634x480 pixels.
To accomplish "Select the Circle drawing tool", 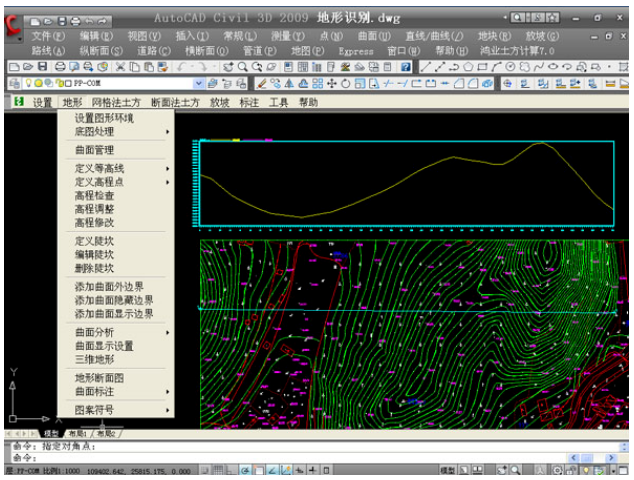I will (x=511, y=67).
